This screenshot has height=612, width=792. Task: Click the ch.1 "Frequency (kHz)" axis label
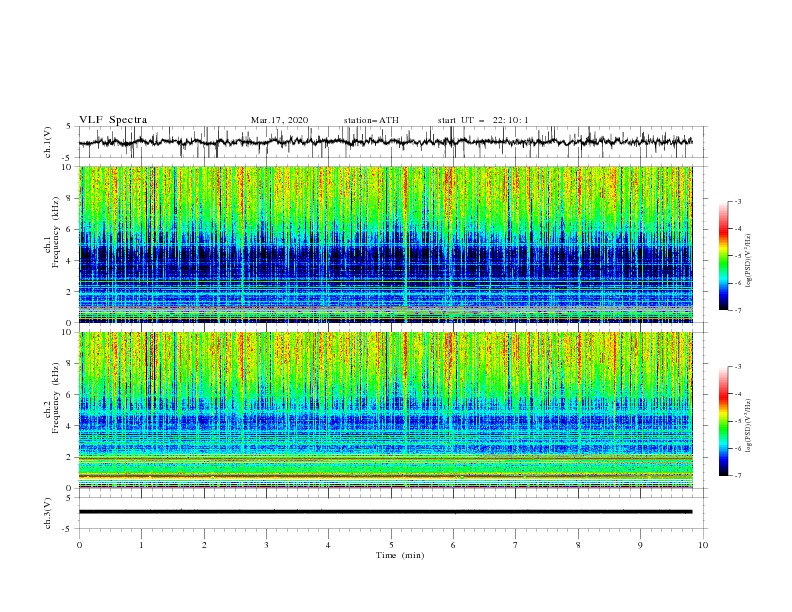[56, 232]
